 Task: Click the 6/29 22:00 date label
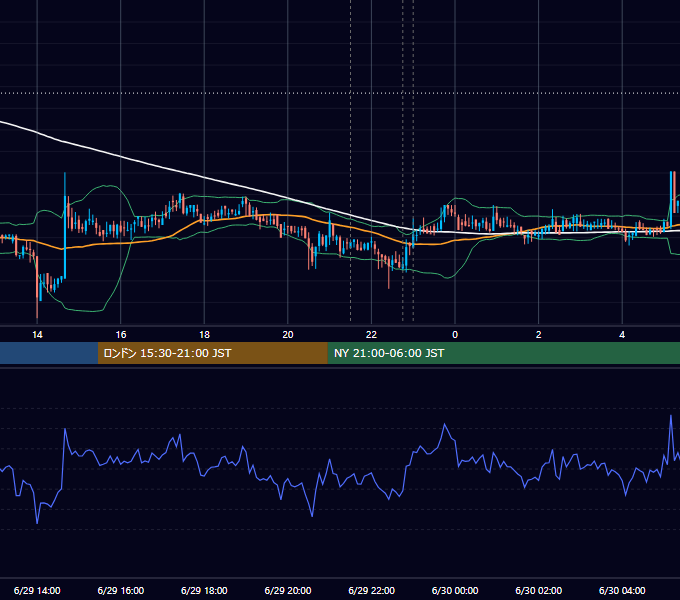coord(372,590)
